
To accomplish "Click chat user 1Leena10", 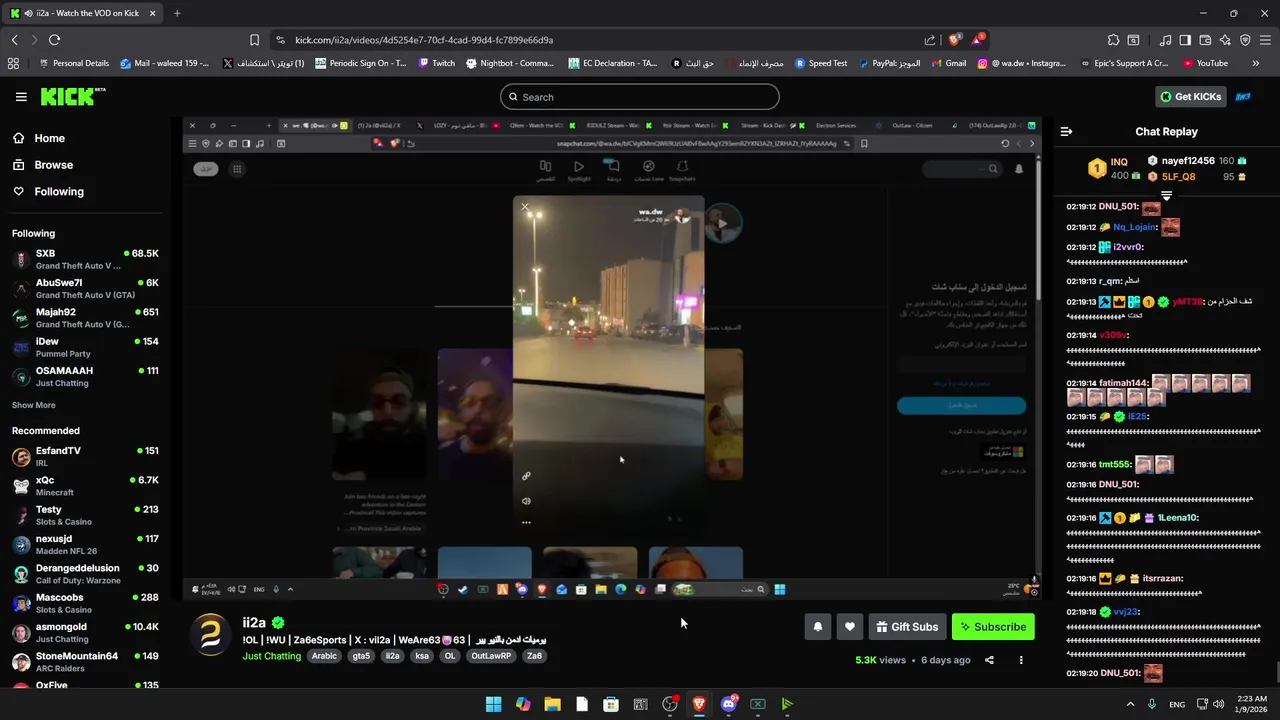I will (1177, 518).
